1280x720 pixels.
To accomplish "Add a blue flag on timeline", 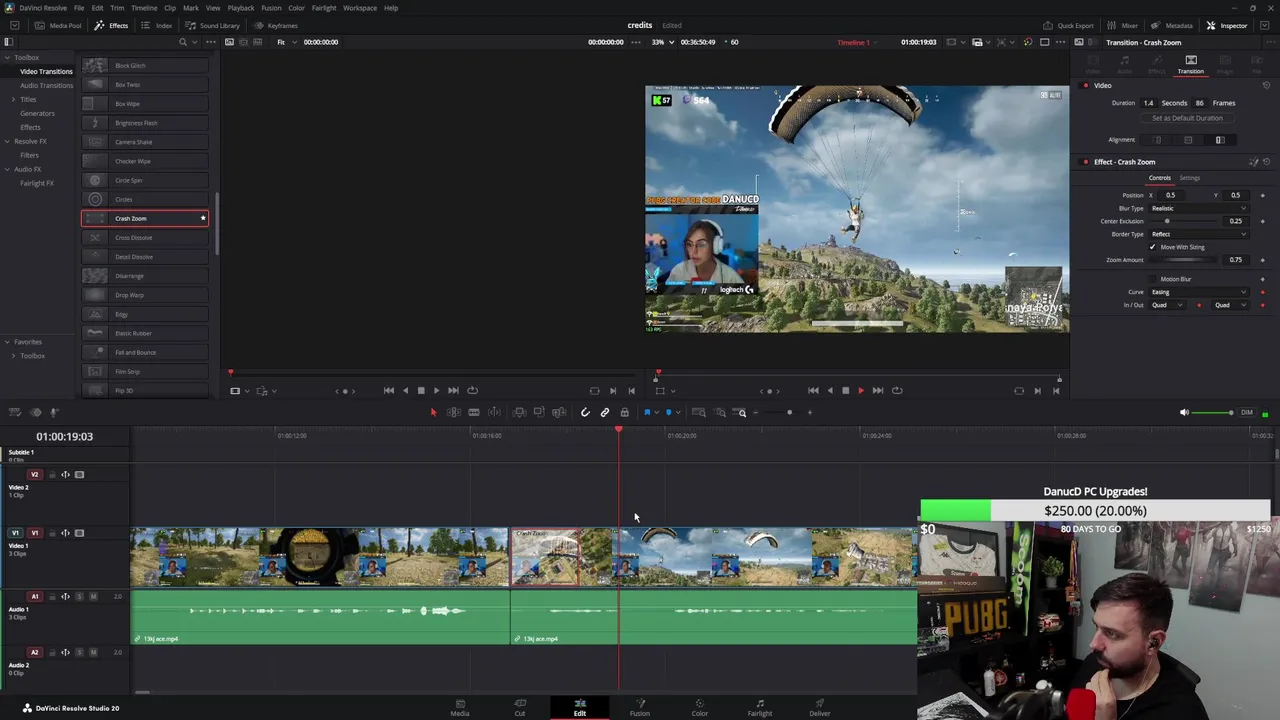I will pyautogui.click(x=647, y=412).
